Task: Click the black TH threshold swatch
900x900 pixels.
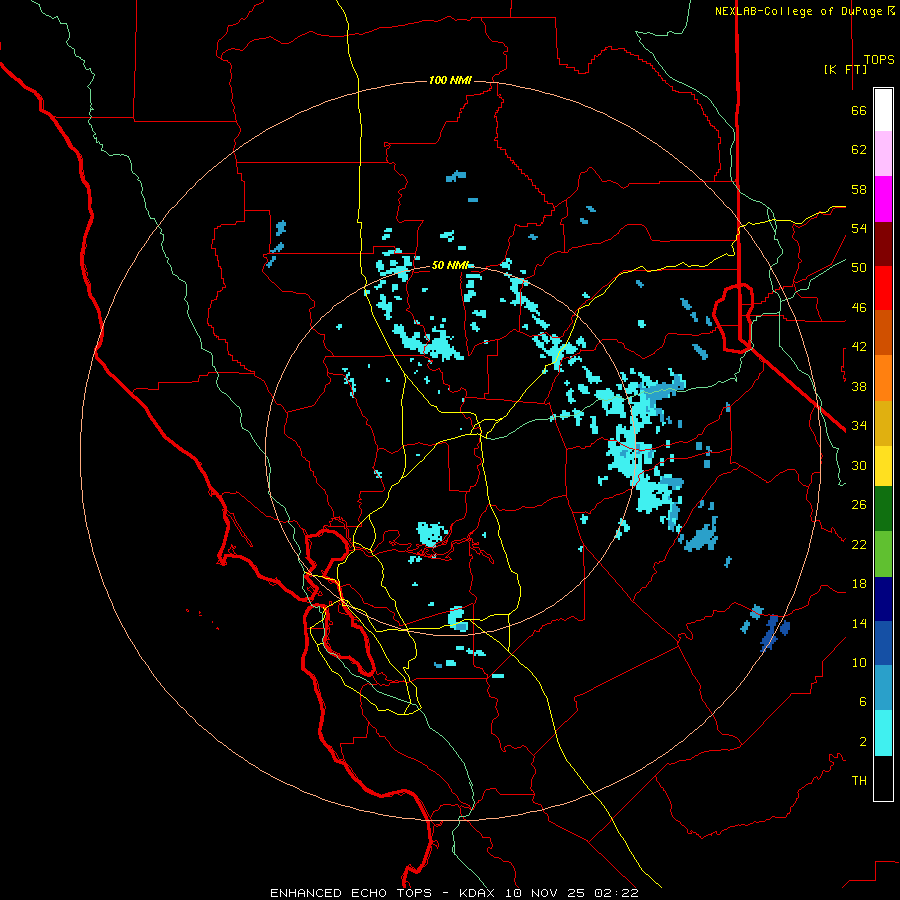Action: pyautogui.click(x=883, y=778)
